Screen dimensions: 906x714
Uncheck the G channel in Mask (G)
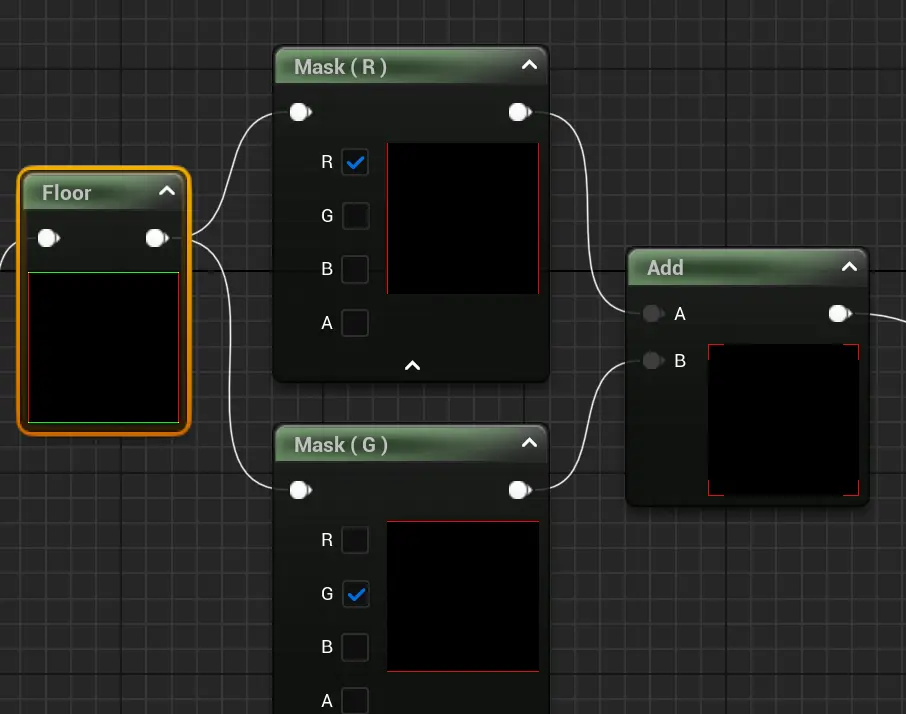point(355,594)
